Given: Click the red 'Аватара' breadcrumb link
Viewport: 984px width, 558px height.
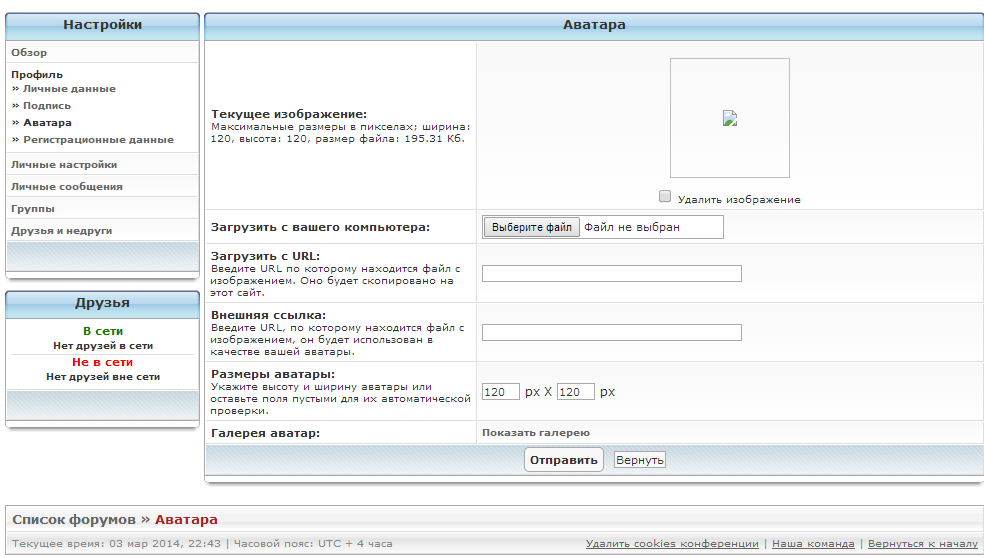Looking at the screenshot, I should pyautogui.click(x=186, y=520).
